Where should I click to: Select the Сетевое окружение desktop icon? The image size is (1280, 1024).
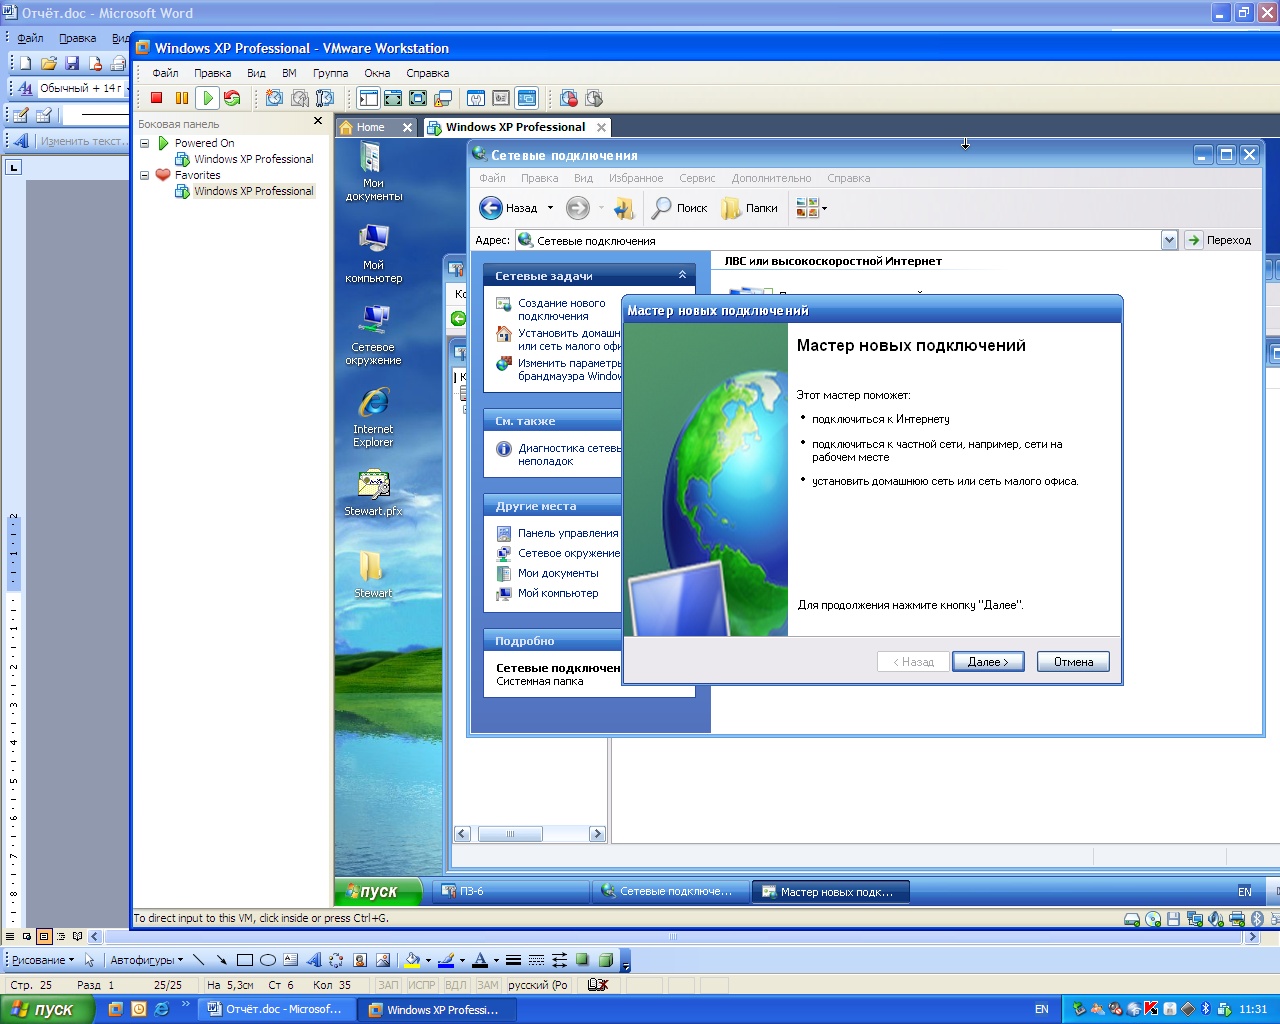pyautogui.click(x=373, y=335)
